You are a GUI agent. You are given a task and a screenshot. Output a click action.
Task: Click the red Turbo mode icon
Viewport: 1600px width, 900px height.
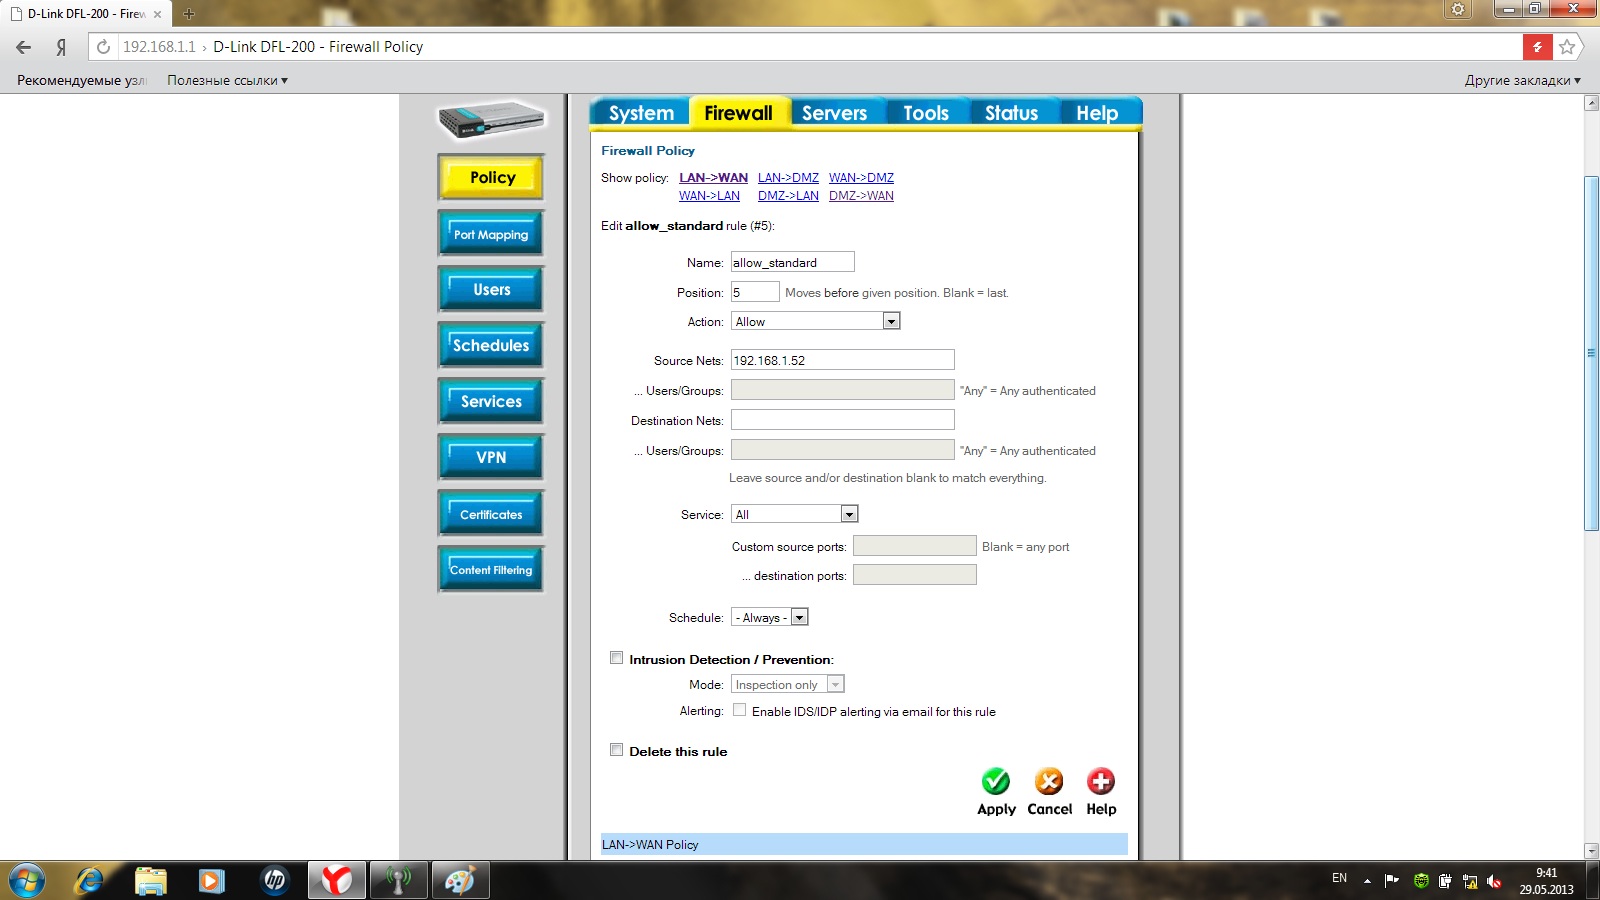[1538, 47]
